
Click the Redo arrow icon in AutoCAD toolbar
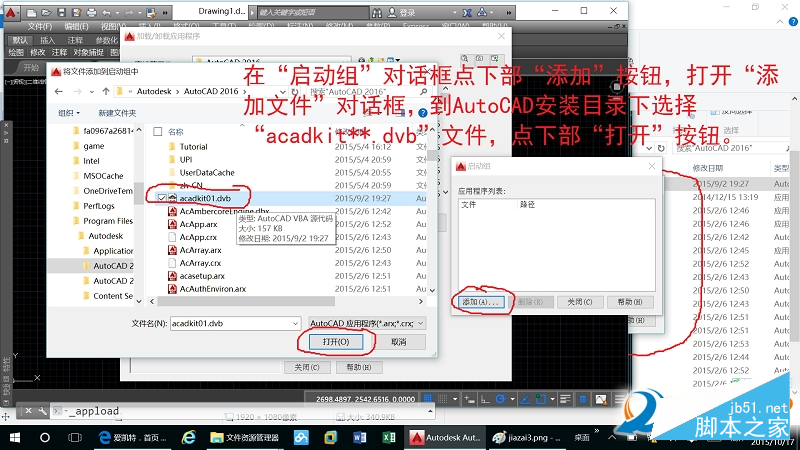tap(129, 12)
